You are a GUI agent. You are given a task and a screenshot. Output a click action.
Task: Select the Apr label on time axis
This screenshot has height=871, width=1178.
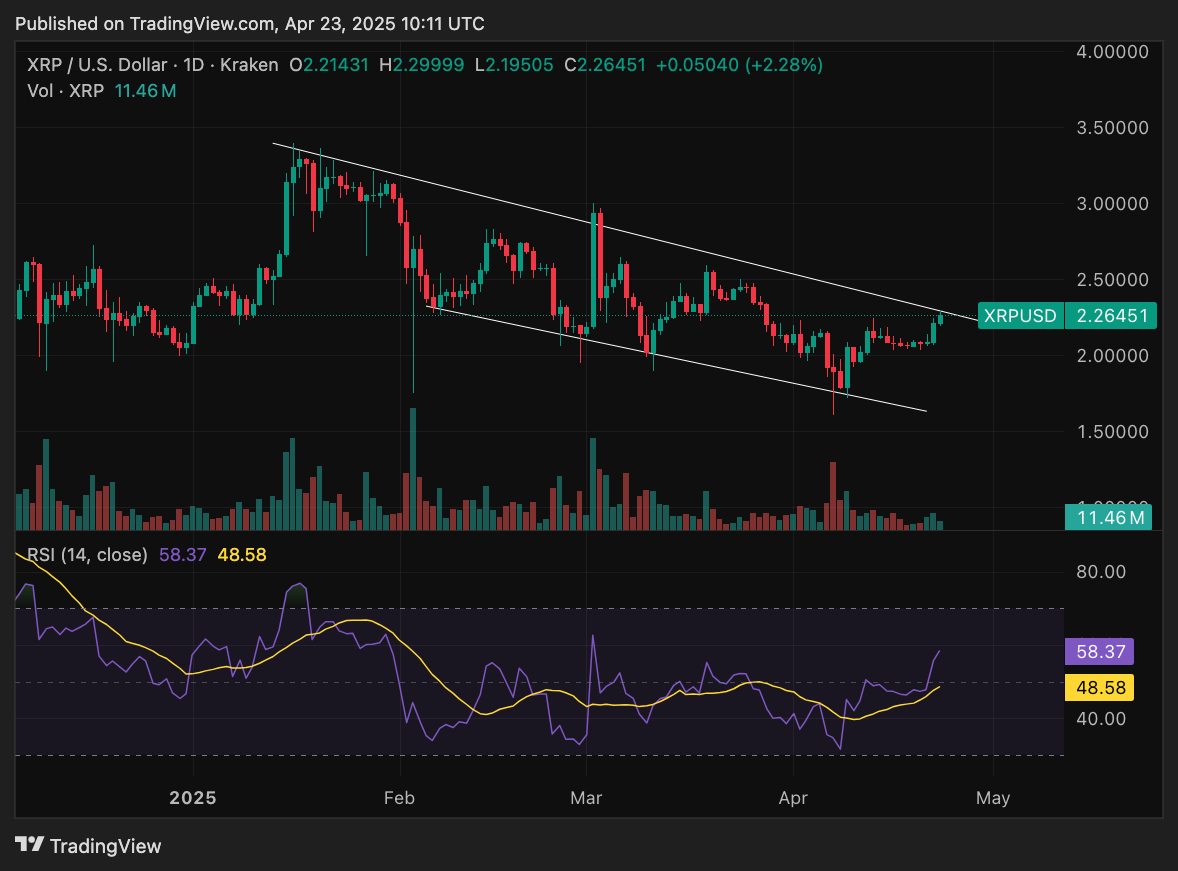coord(792,798)
